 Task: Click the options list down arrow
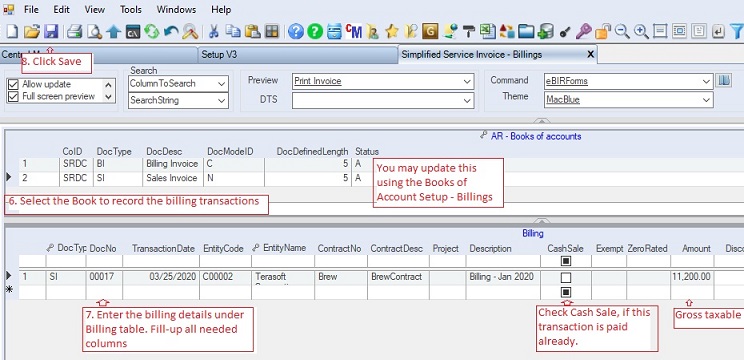pyautogui.click(x=108, y=97)
